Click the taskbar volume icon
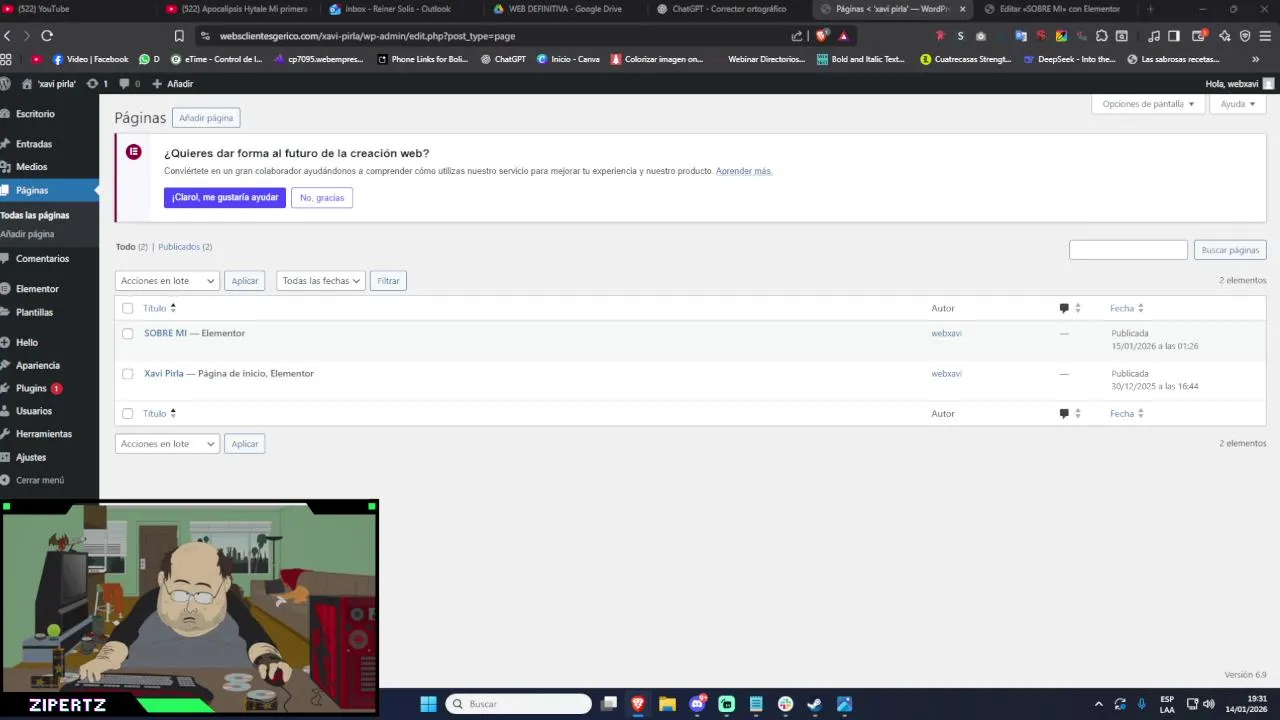 click(x=1208, y=704)
